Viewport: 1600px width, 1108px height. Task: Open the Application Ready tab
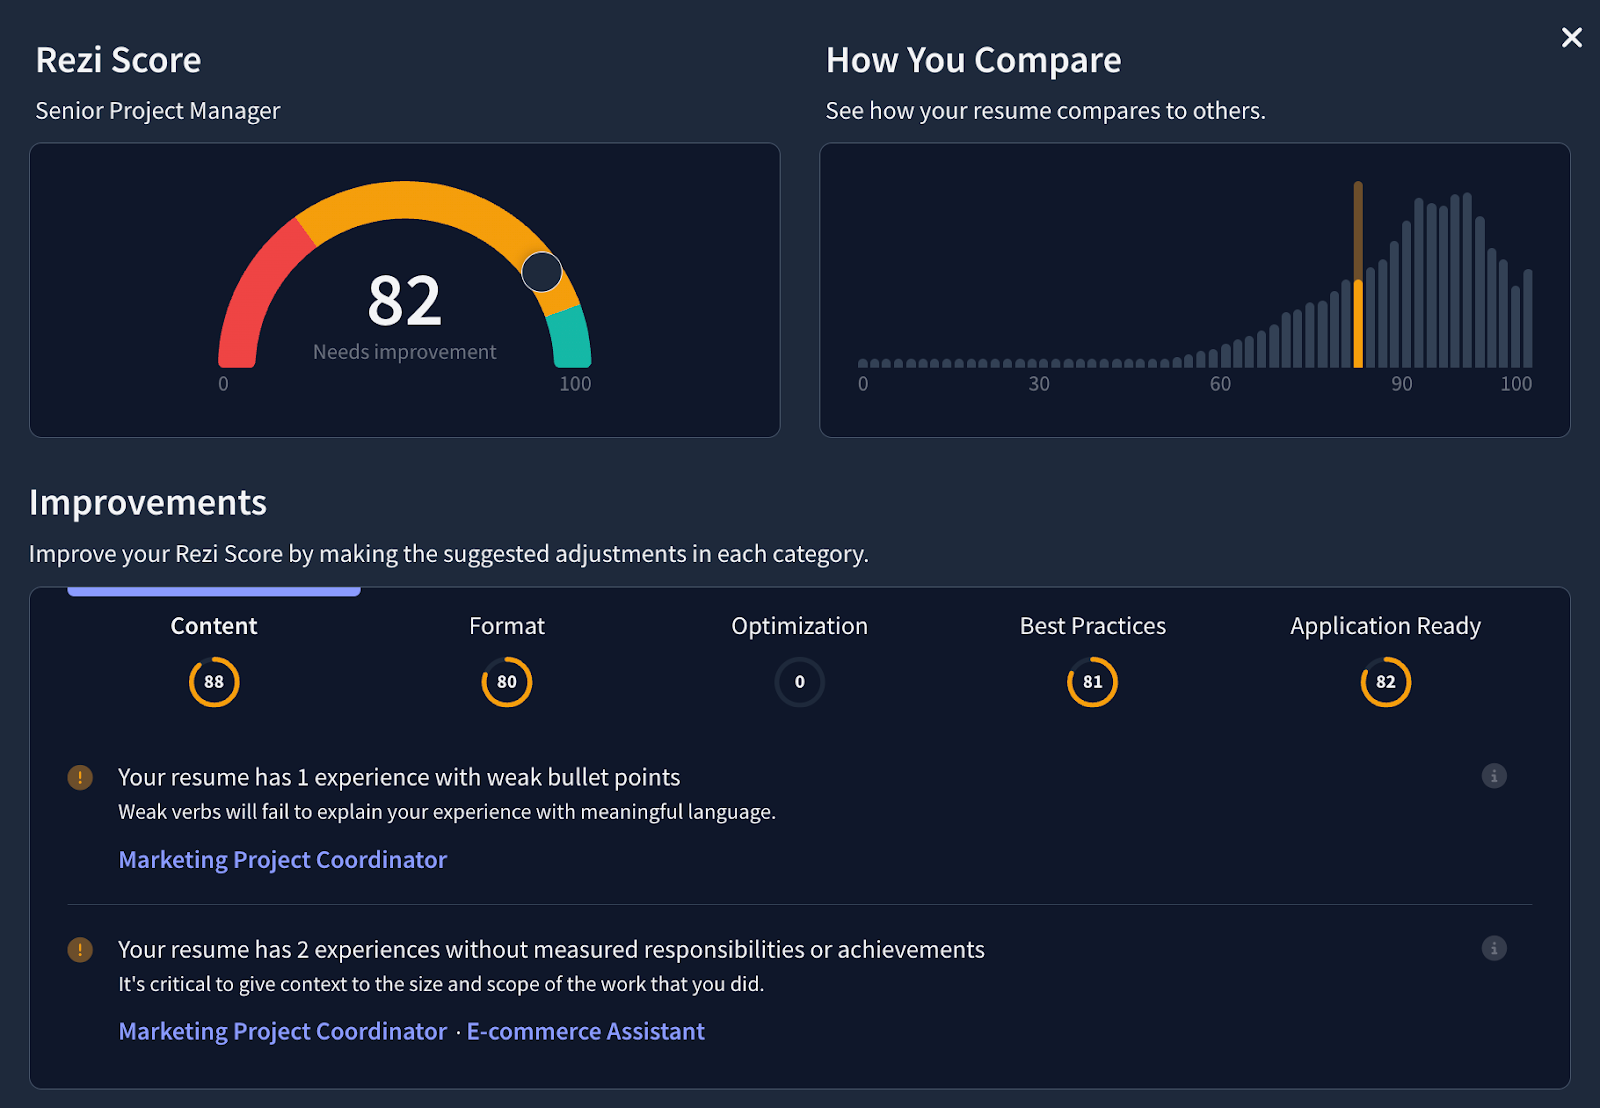coord(1386,626)
